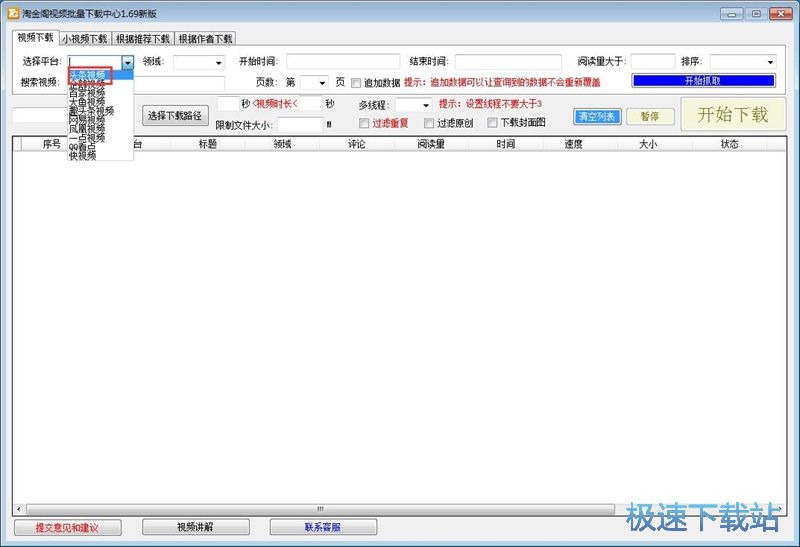Focus the maximum video duration seconds field
Screen dimensions: 800x547
[x=311, y=104]
